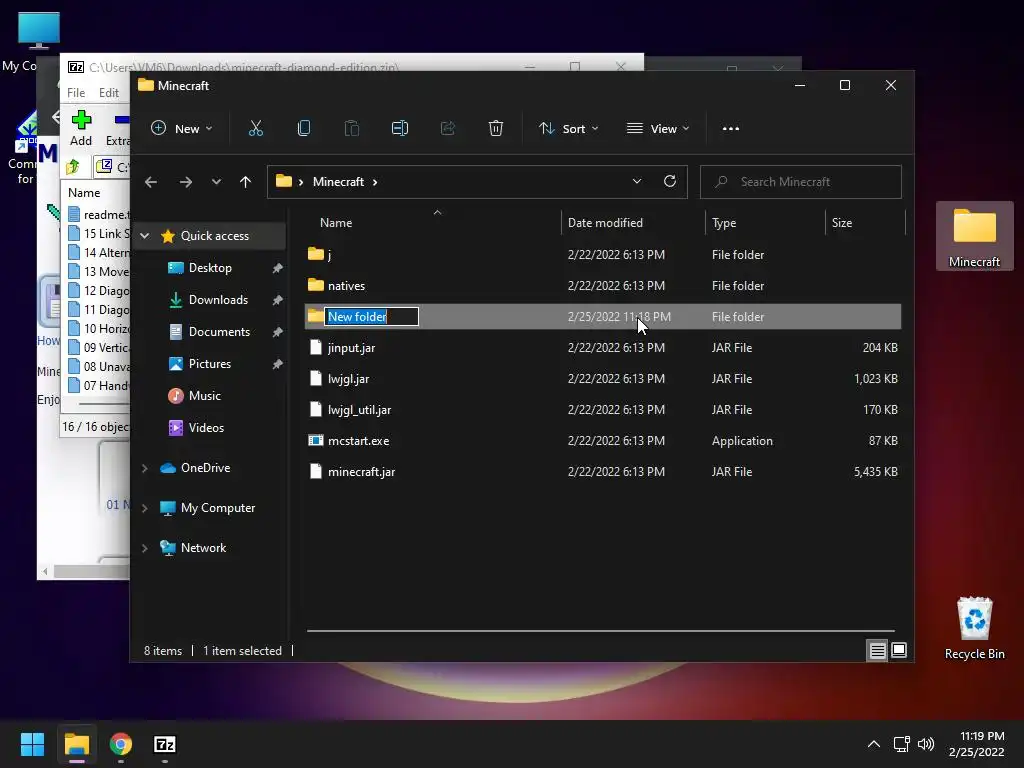Viewport: 1024px width, 768px height.
Task: Click the Name column in 7-Zip window
Action: coord(84,193)
